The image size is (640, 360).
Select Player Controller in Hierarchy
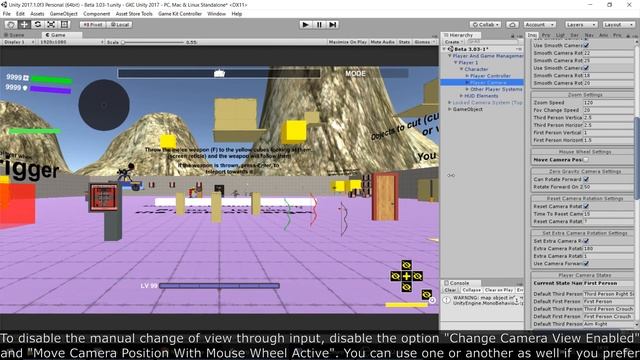[490, 76]
